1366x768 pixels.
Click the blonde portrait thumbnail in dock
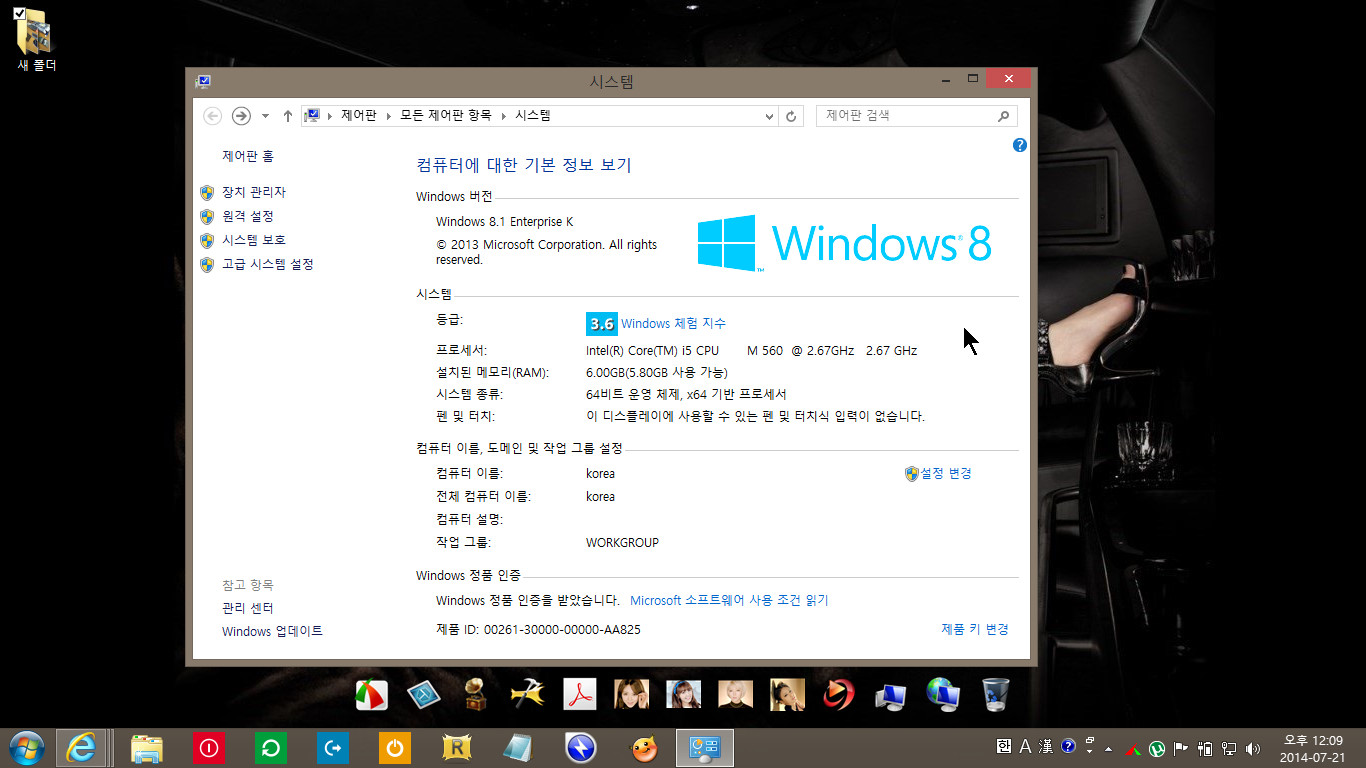[x=736, y=694]
